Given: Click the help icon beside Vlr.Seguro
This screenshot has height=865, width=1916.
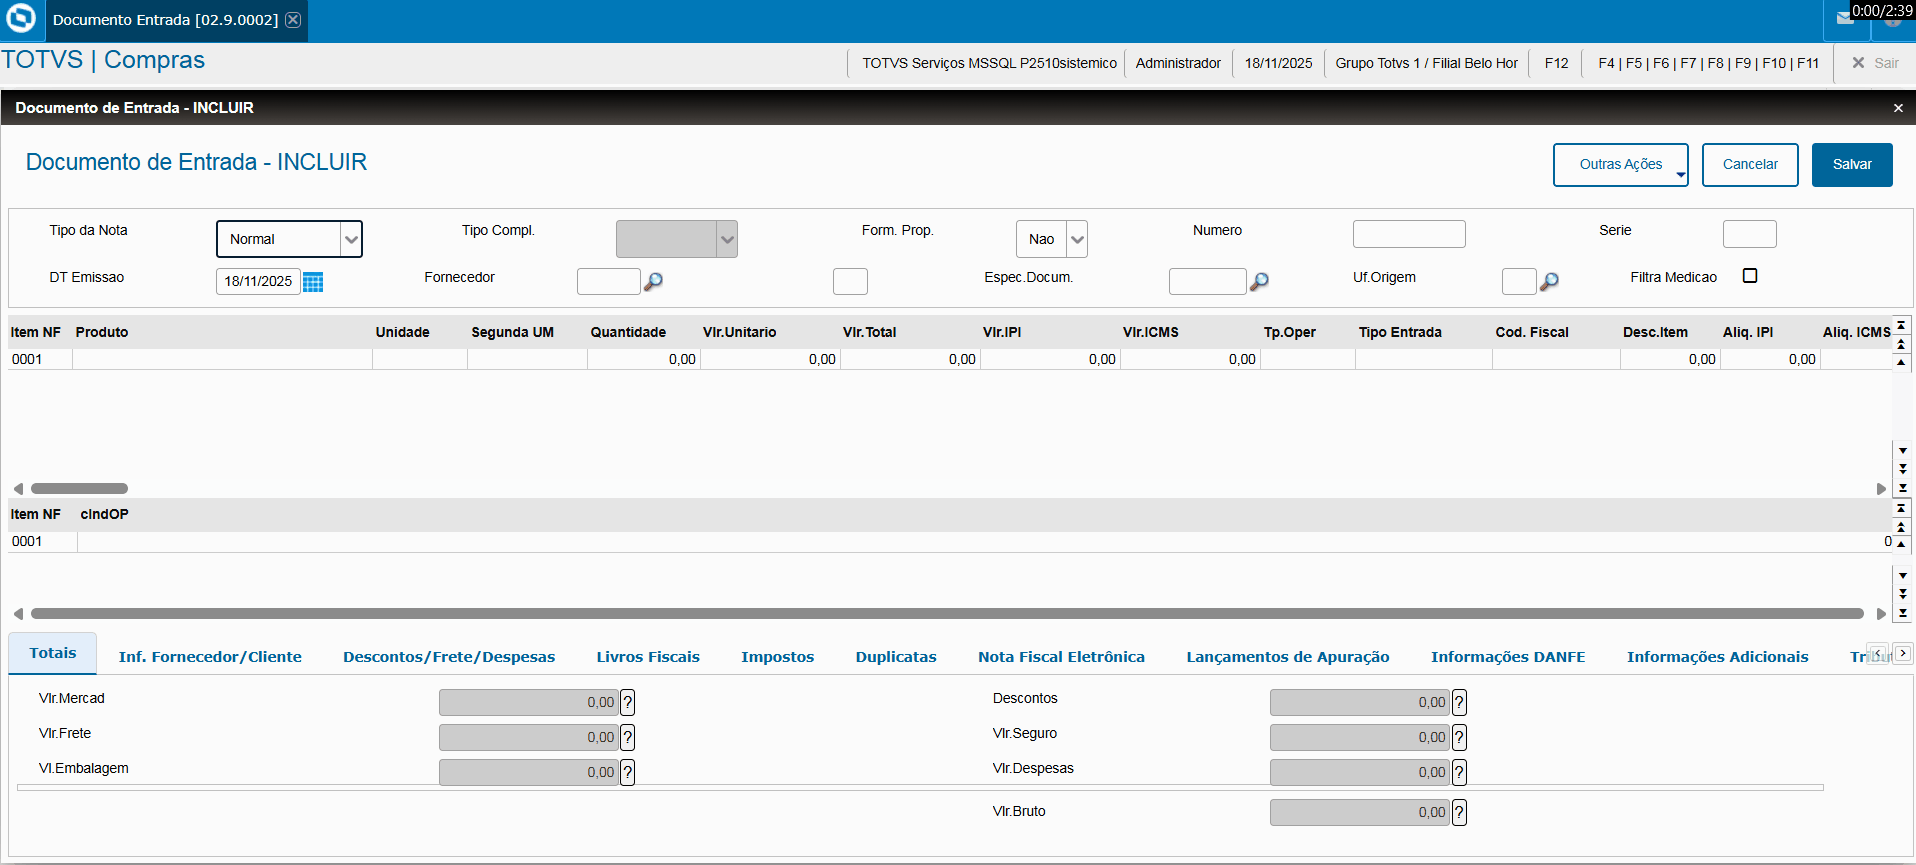Looking at the screenshot, I should [x=1459, y=737].
